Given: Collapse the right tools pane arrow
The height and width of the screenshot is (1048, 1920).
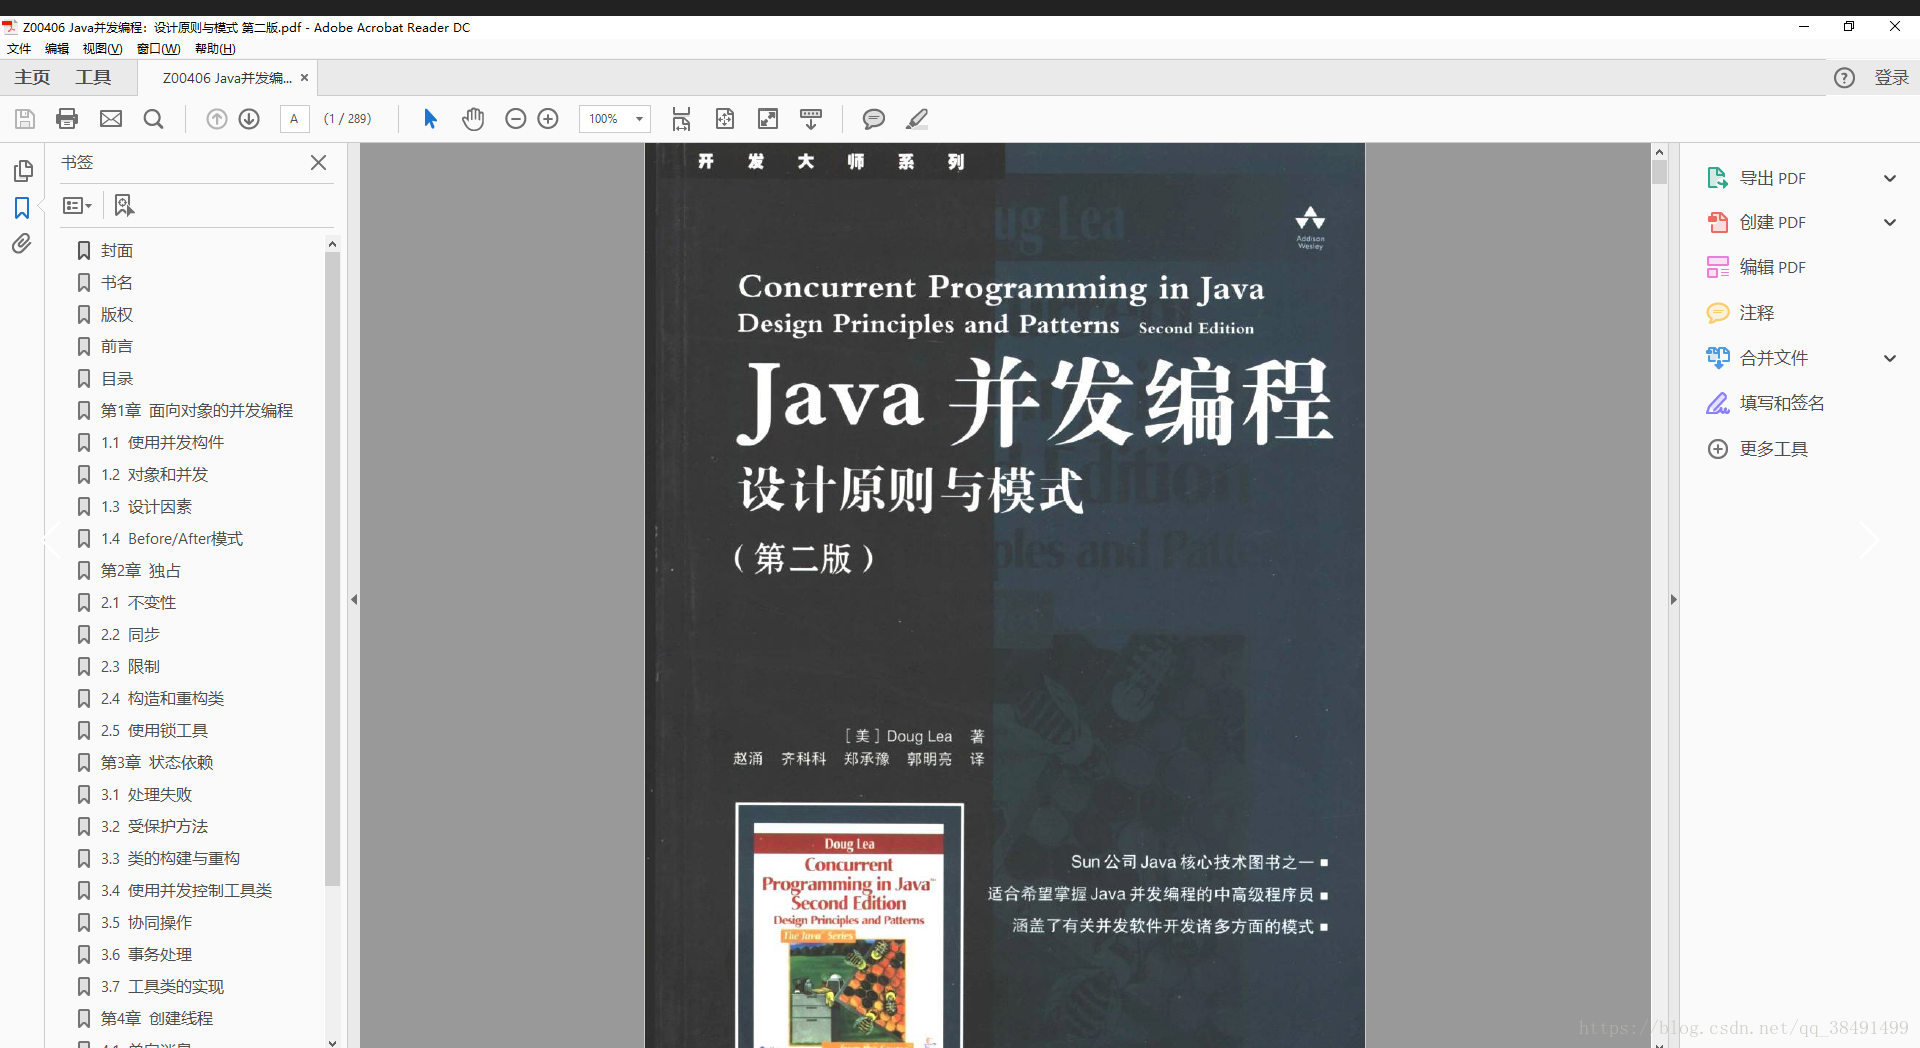Looking at the screenshot, I should point(1673,600).
